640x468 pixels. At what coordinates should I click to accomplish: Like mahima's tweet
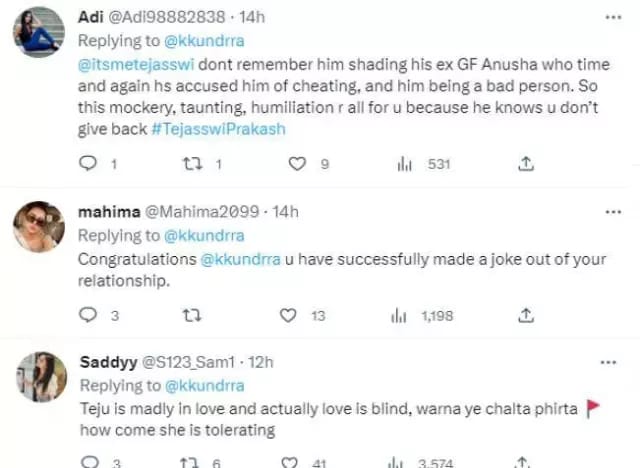[x=289, y=315]
